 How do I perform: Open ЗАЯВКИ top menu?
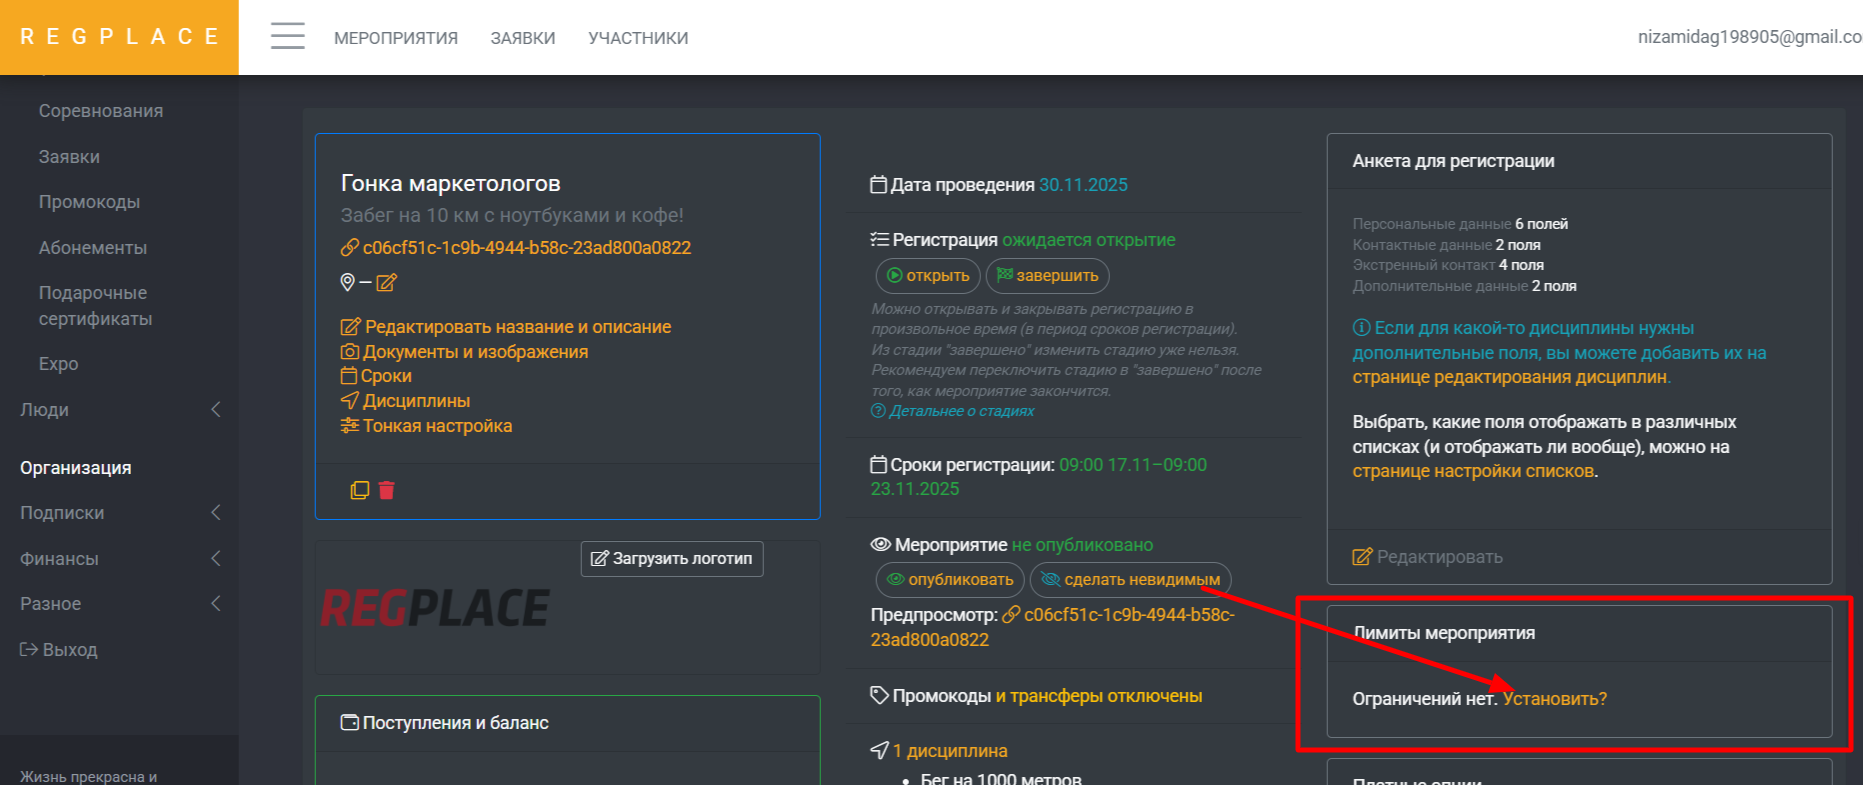click(523, 38)
